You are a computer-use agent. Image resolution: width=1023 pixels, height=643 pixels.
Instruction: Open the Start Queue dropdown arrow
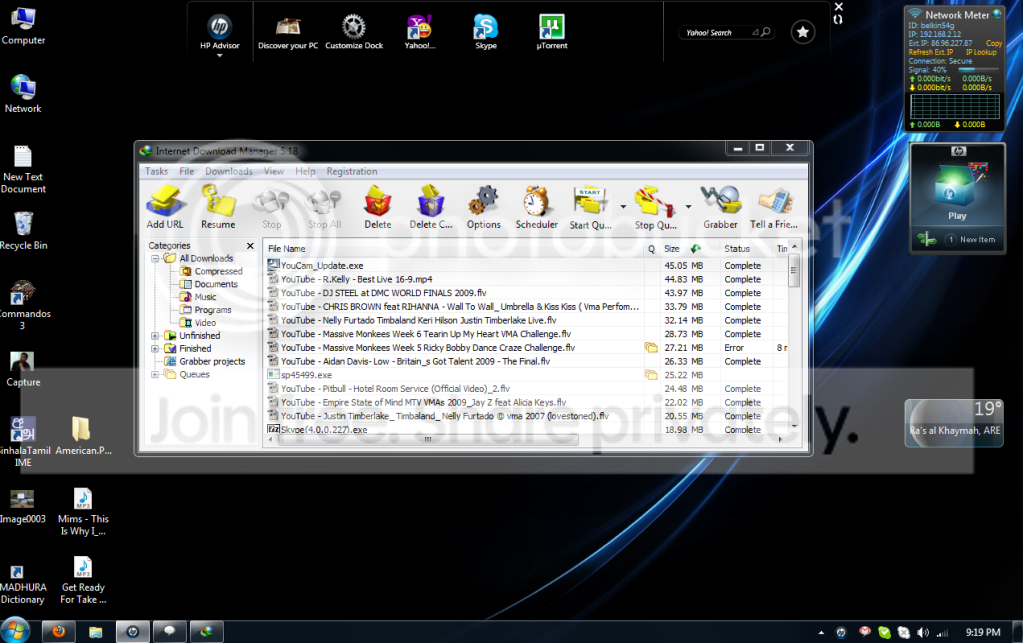pos(622,207)
